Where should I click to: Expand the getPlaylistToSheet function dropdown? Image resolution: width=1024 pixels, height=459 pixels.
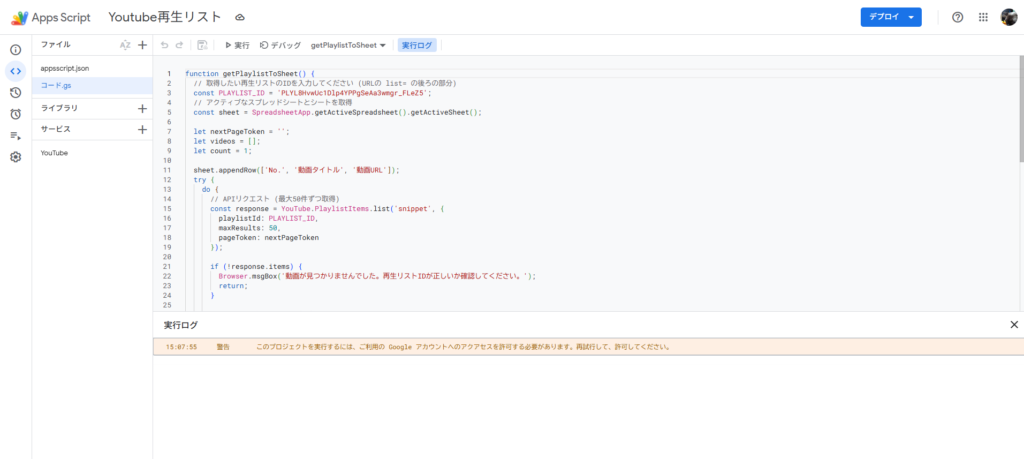pyautogui.click(x=348, y=45)
